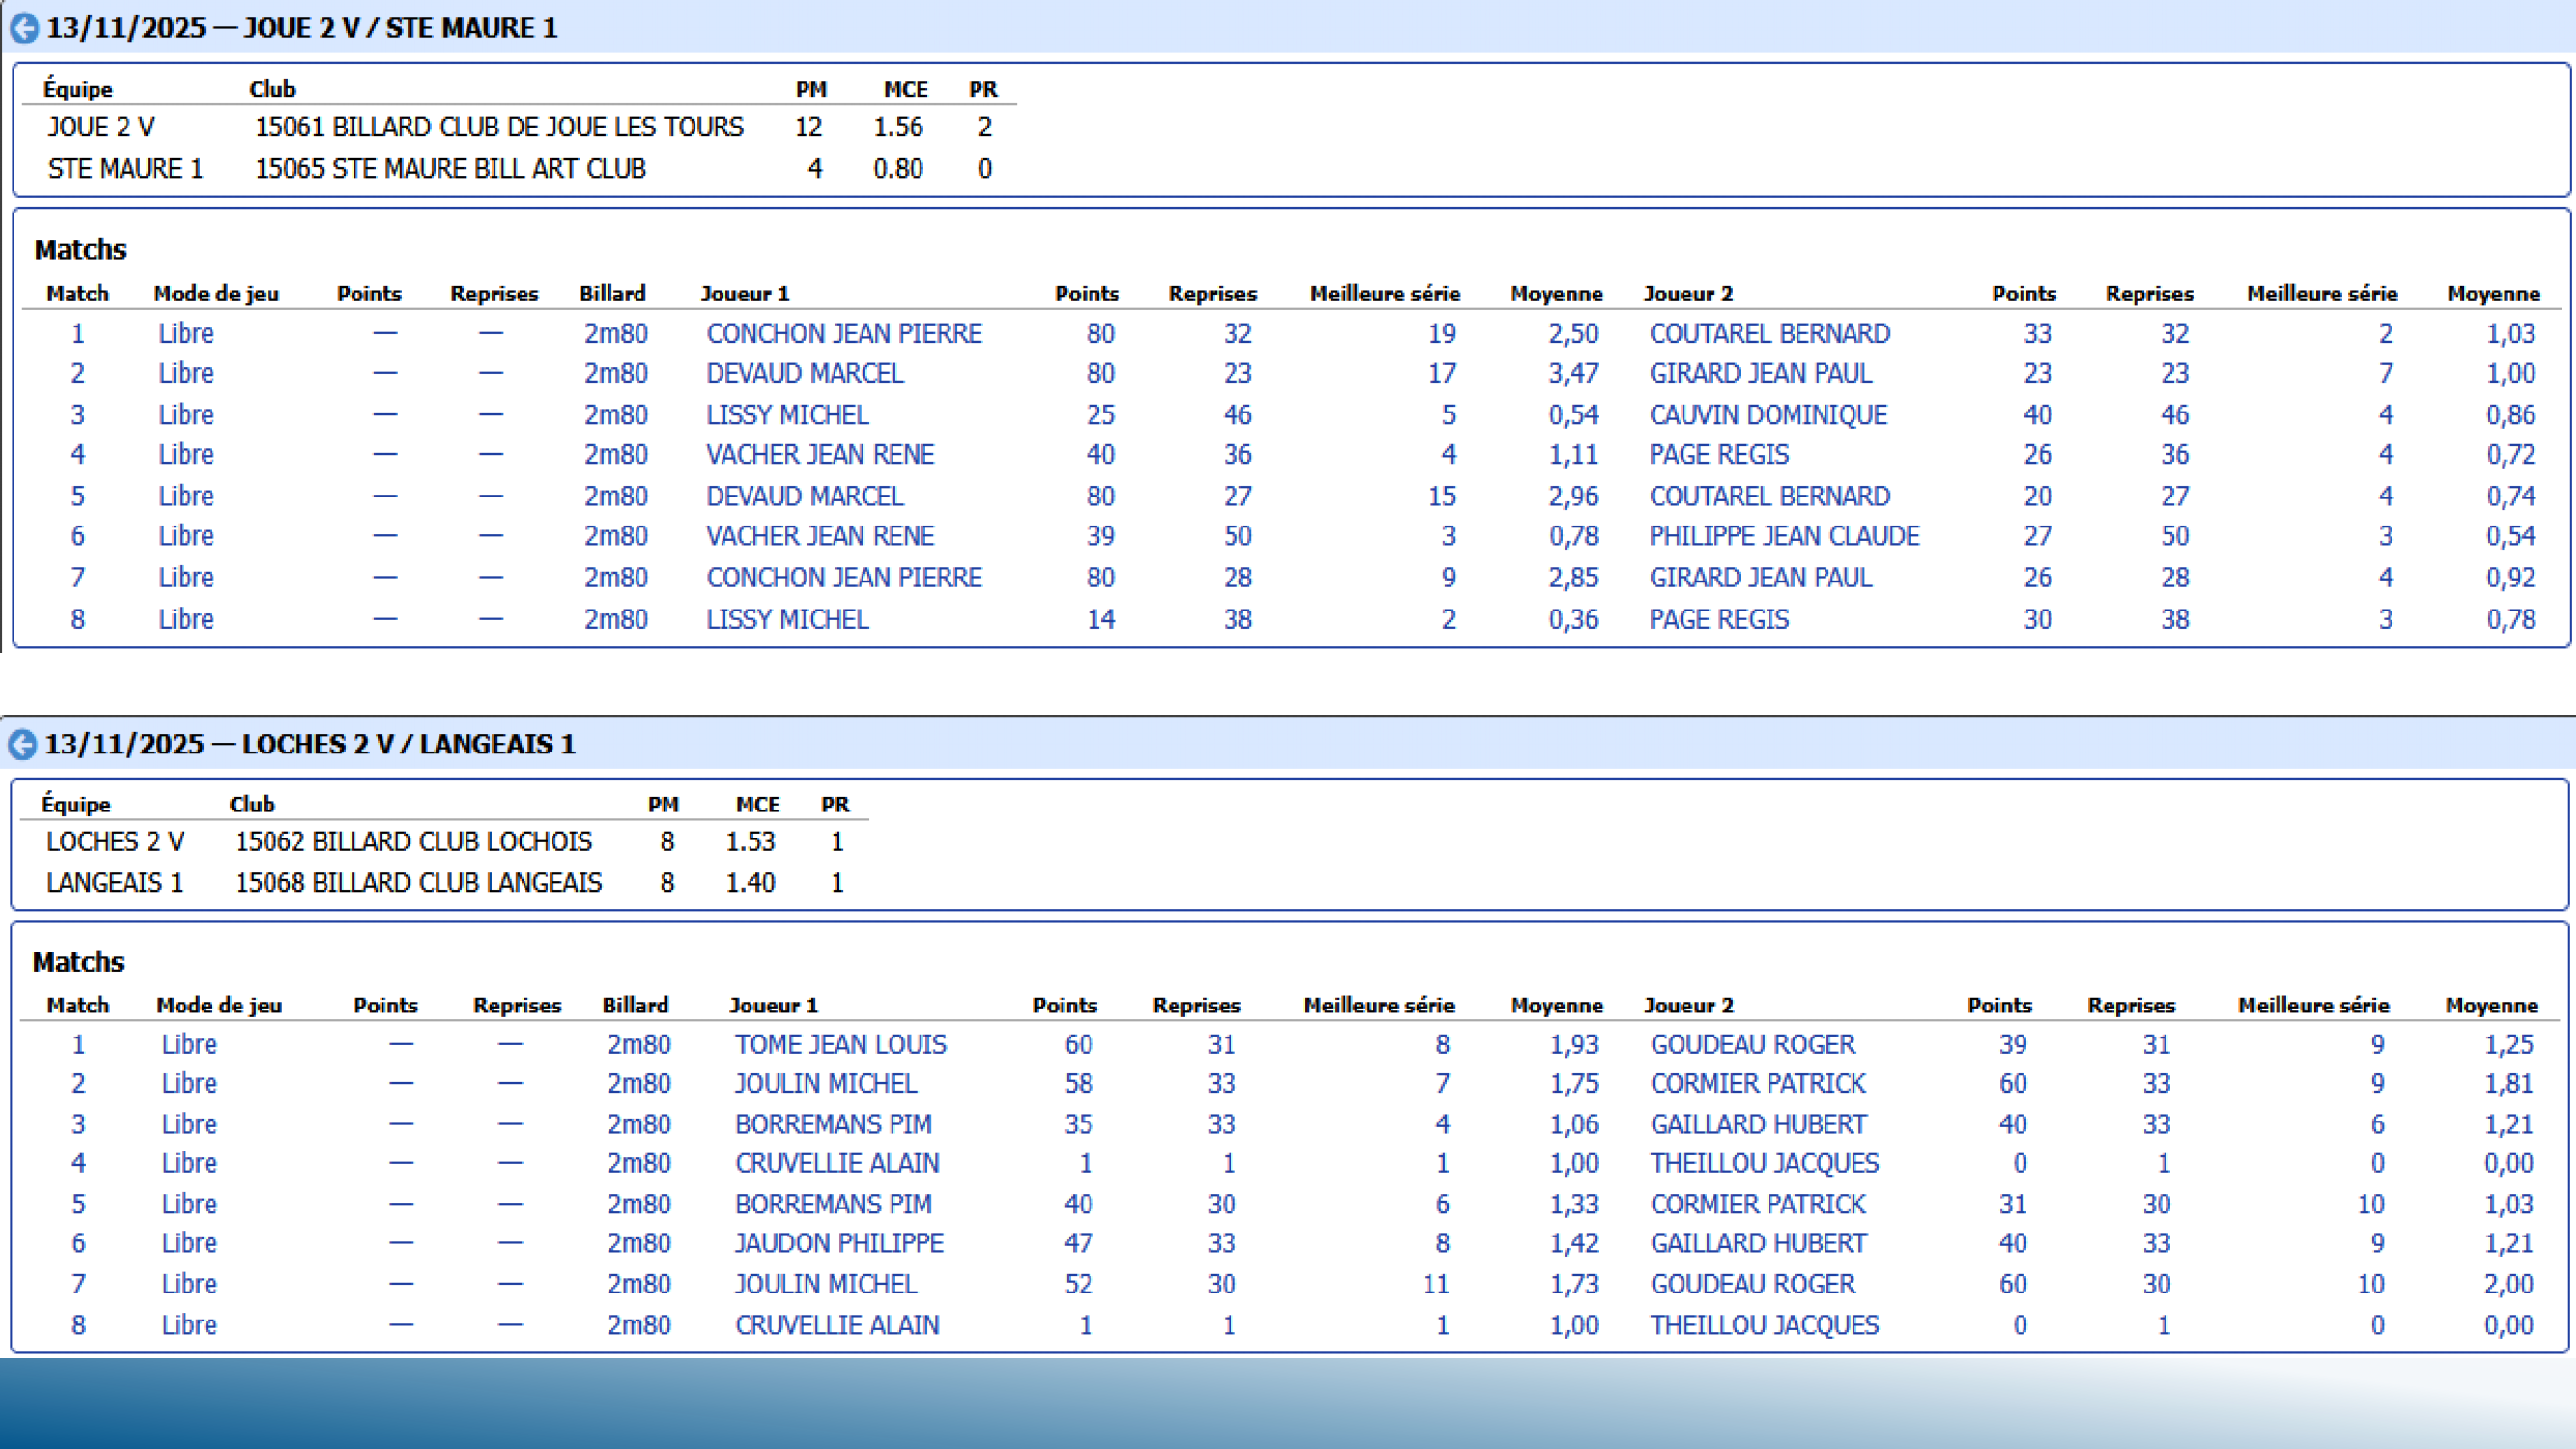Click the 13/11/2025 JOUE 2 V / STE MAURE 1 title
Image resolution: width=2576 pixels, height=1449 pixels.
click(x=300, y=28)
